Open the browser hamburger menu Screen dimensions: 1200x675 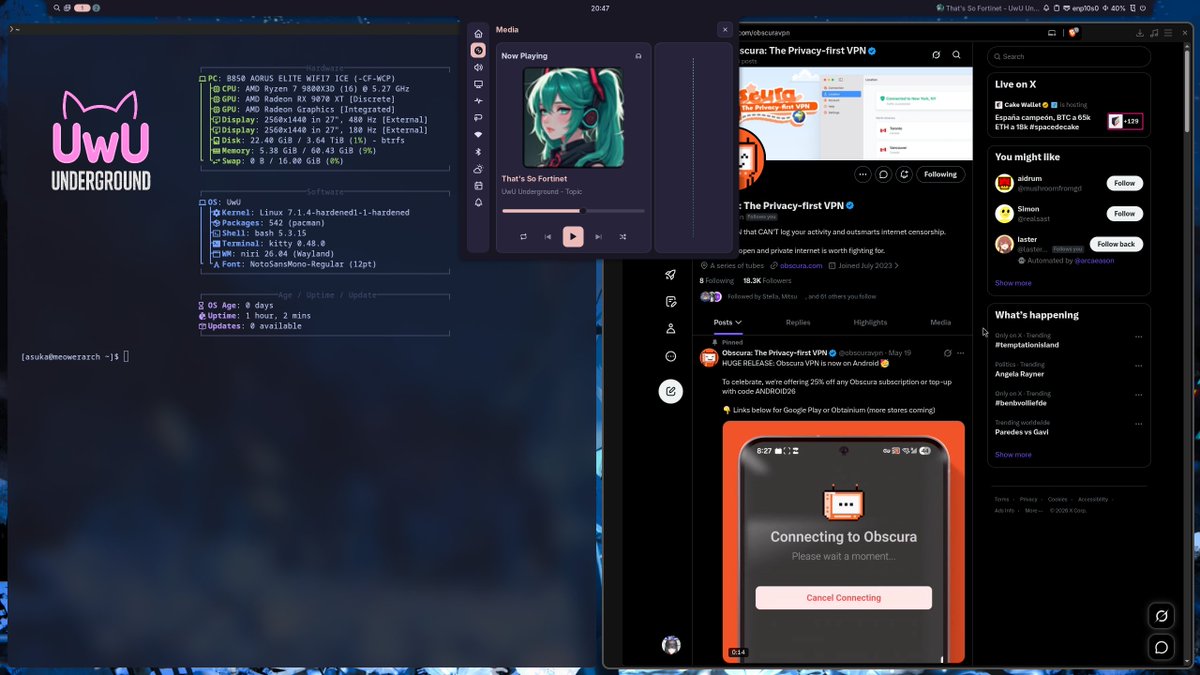[1168, 32]
